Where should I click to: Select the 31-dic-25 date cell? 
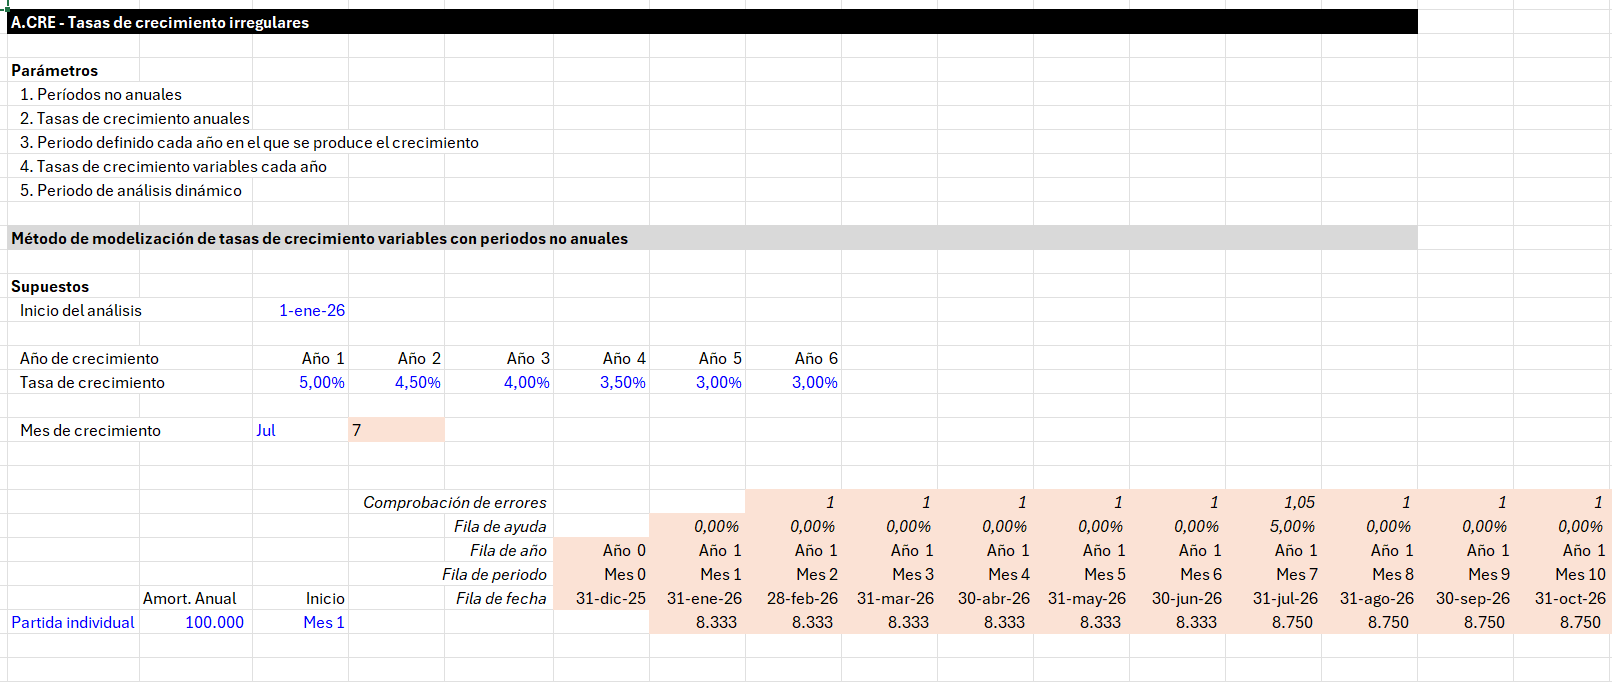(610, 598)
